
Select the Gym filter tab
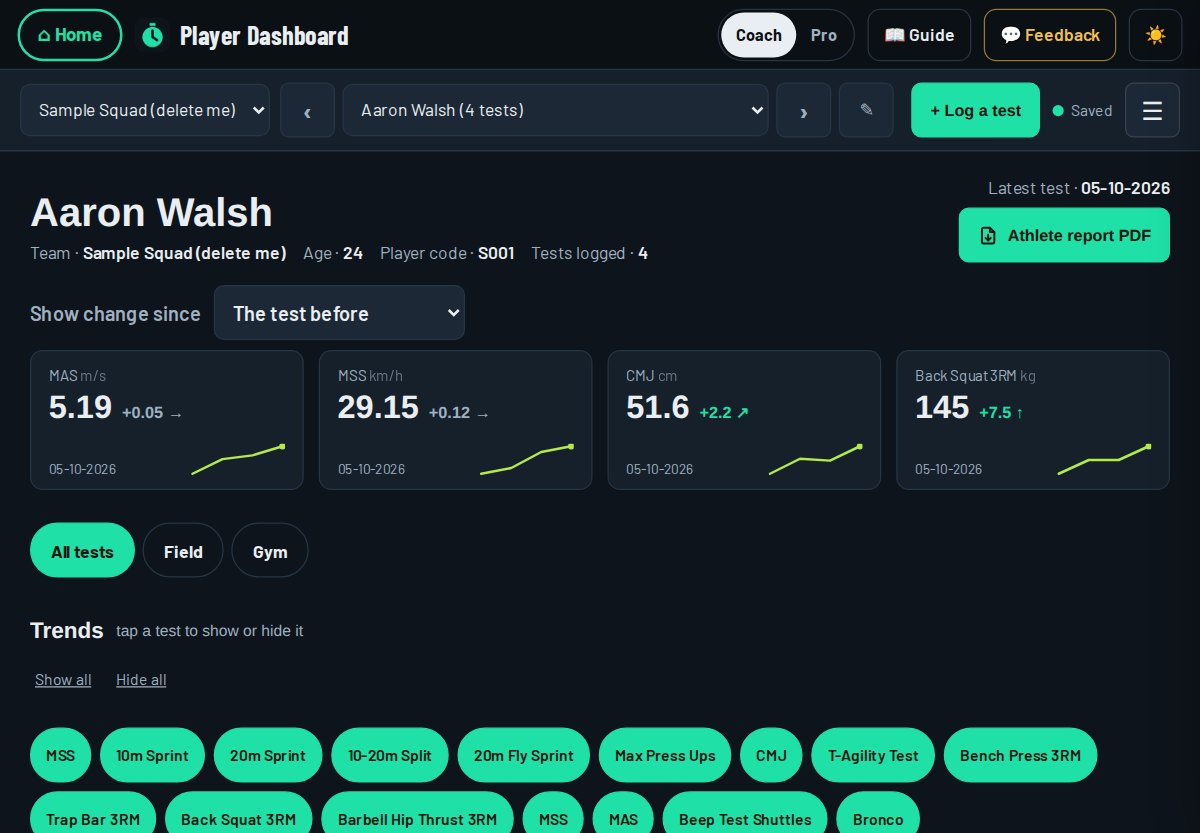click(270, 551)
